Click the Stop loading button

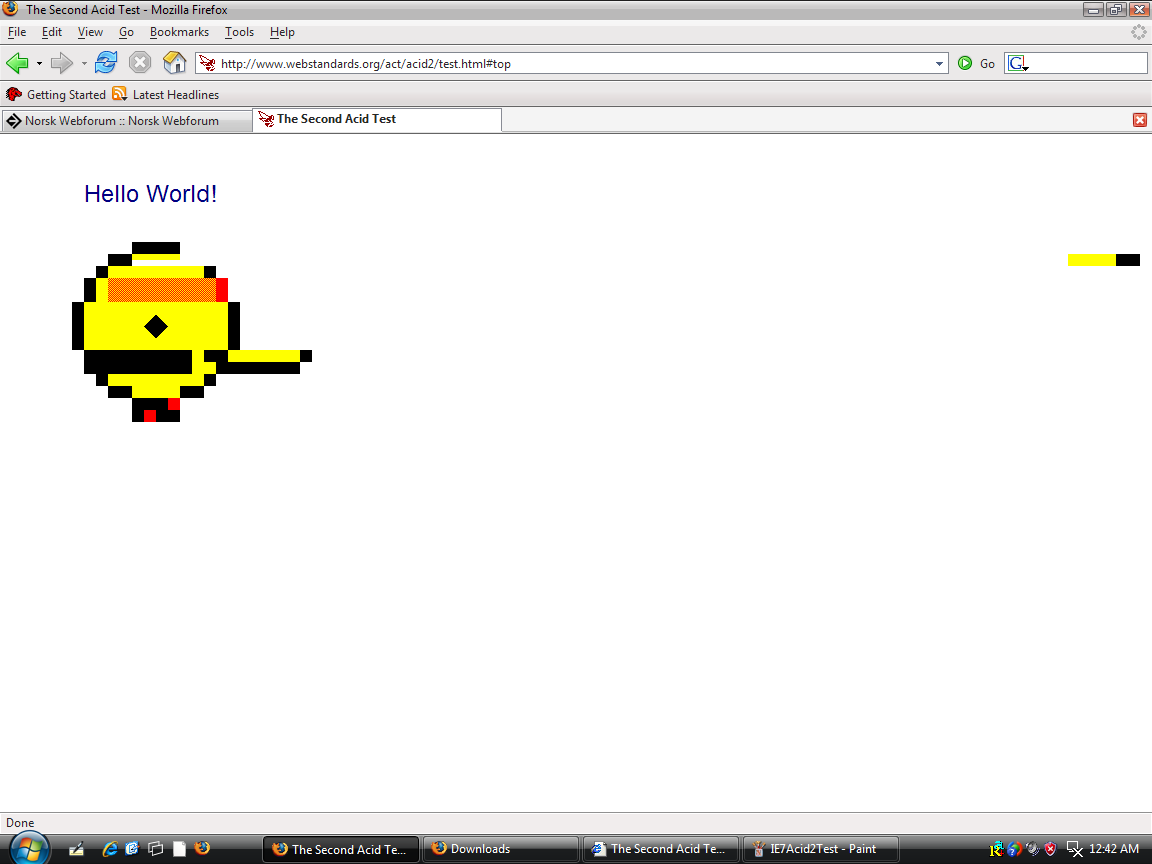pyautogui.click(x=140, y=62)
